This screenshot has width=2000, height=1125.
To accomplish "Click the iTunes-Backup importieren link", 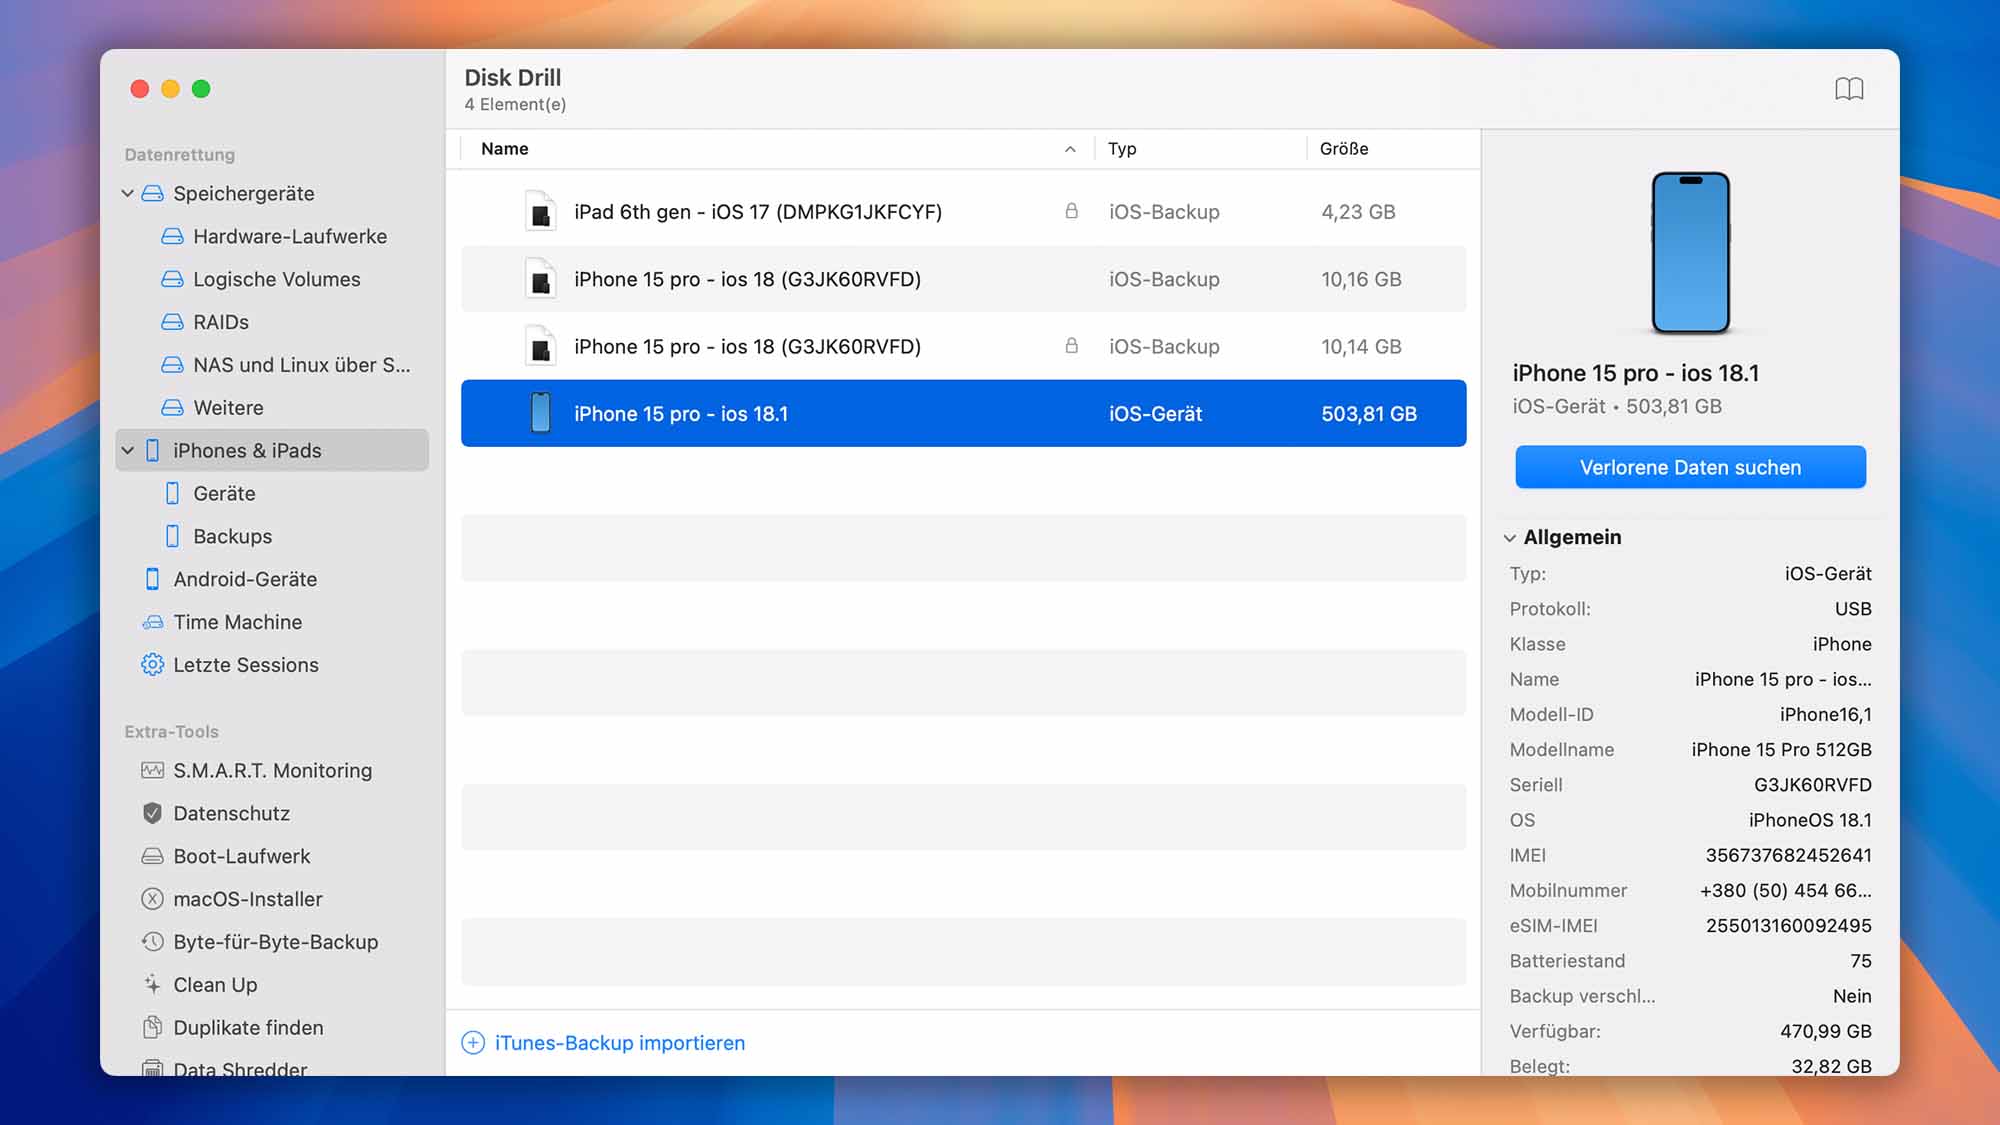I will click(x=620, y=1043).
